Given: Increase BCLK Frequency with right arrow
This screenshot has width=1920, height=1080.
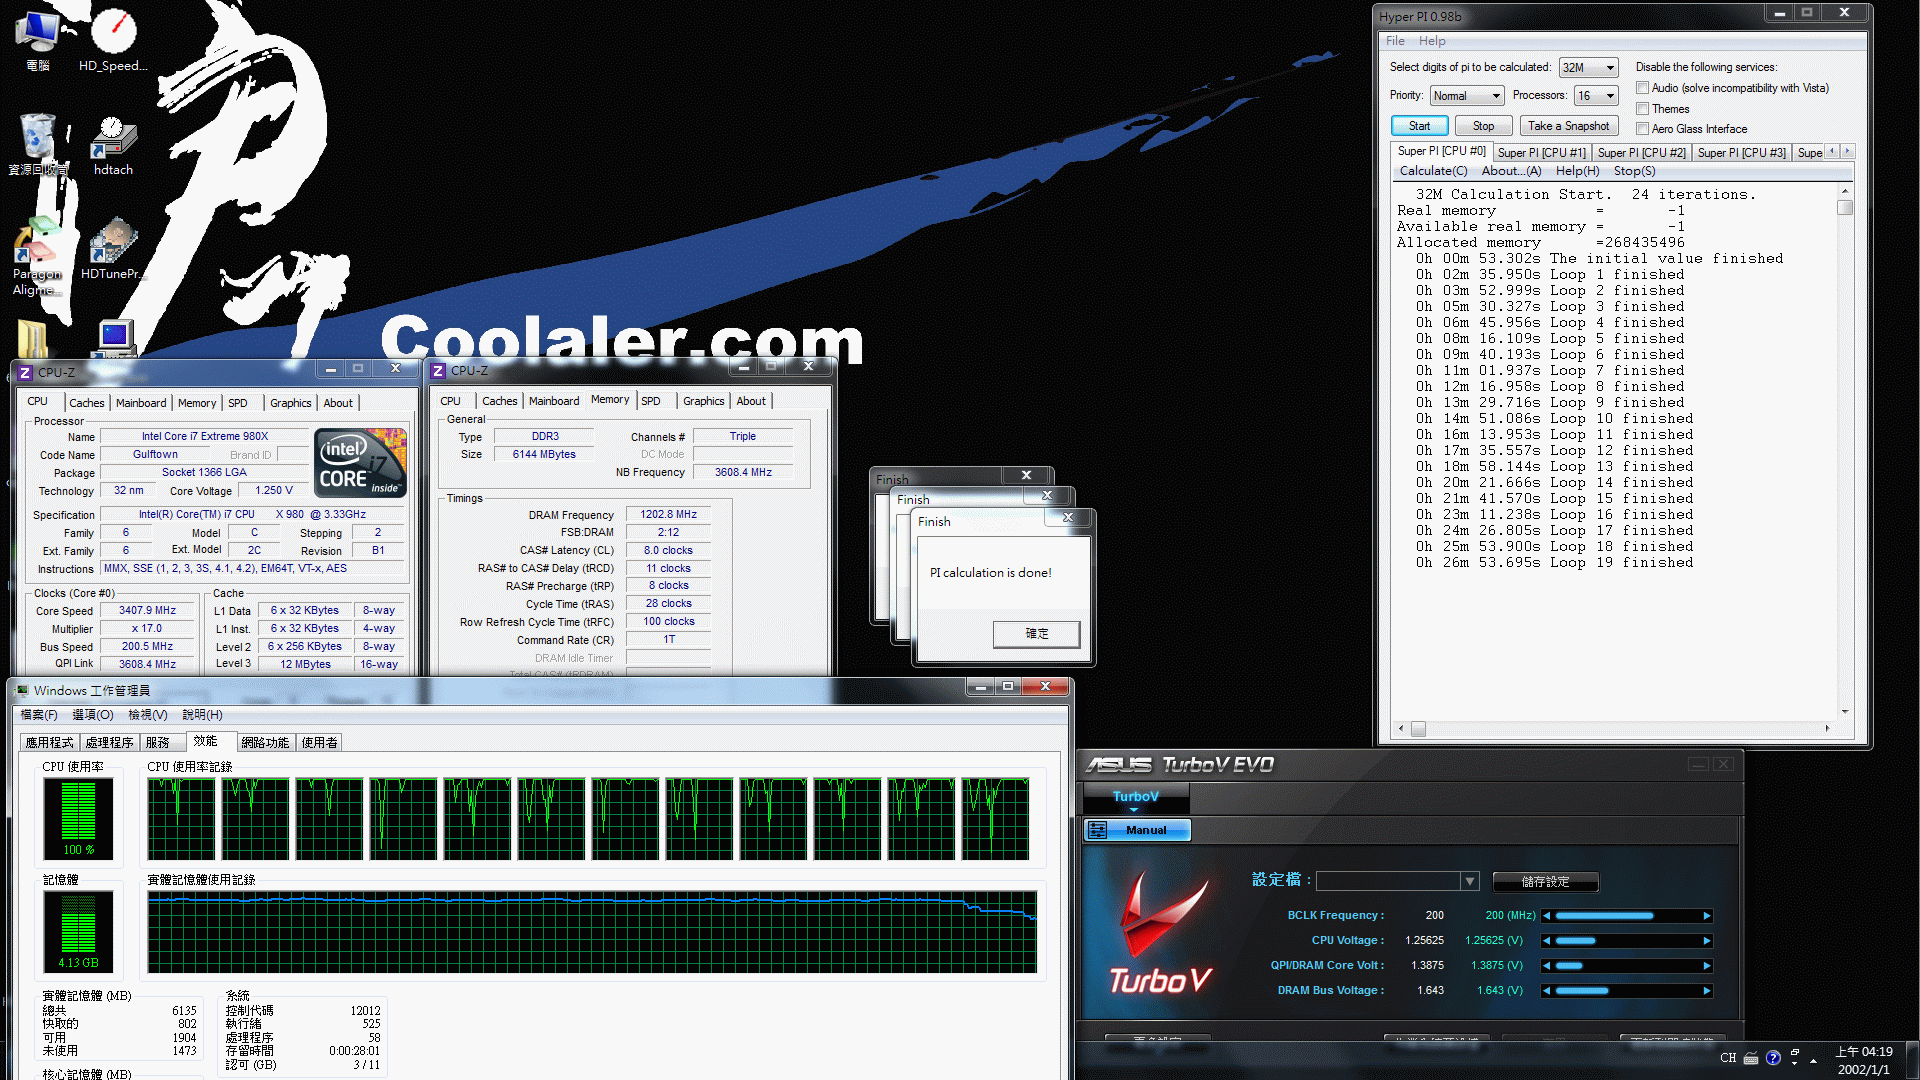Looking at the screenshot, I should [x=1707, y=916].
